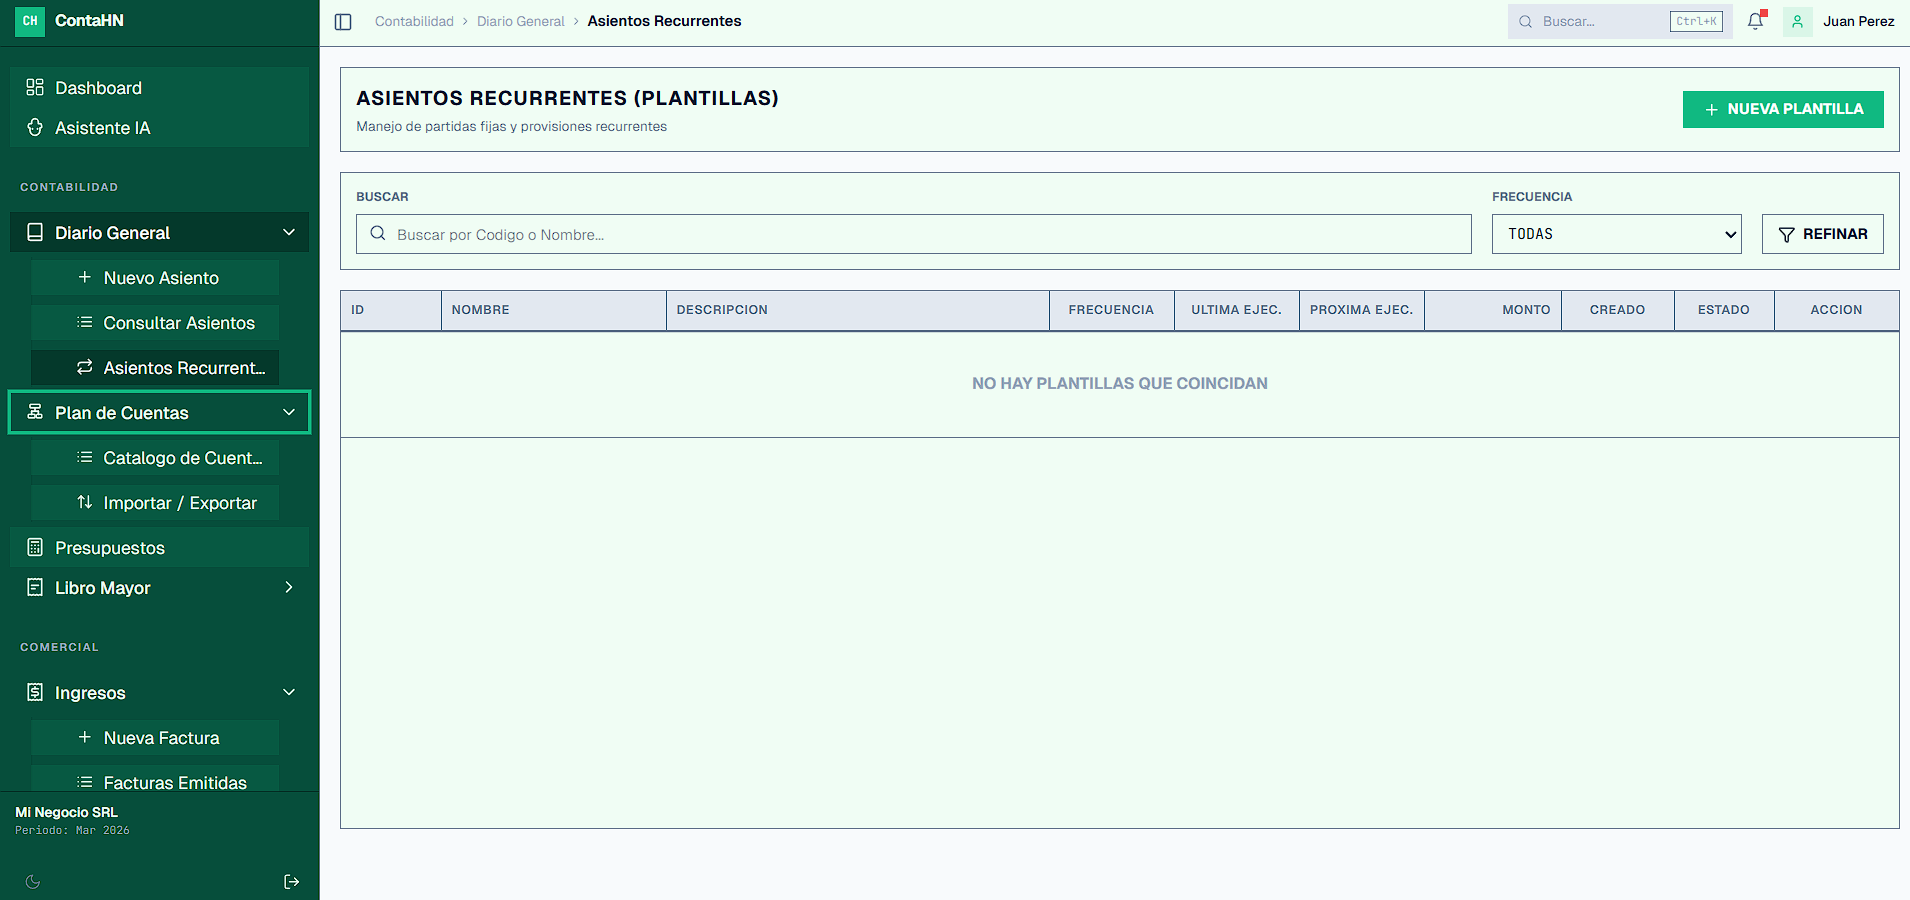Image resolution: width=1910 pixels, height=900 pixels.
Task: Go to Consultar Asientos
Action: pyautogui.click(x=178, y=323)
